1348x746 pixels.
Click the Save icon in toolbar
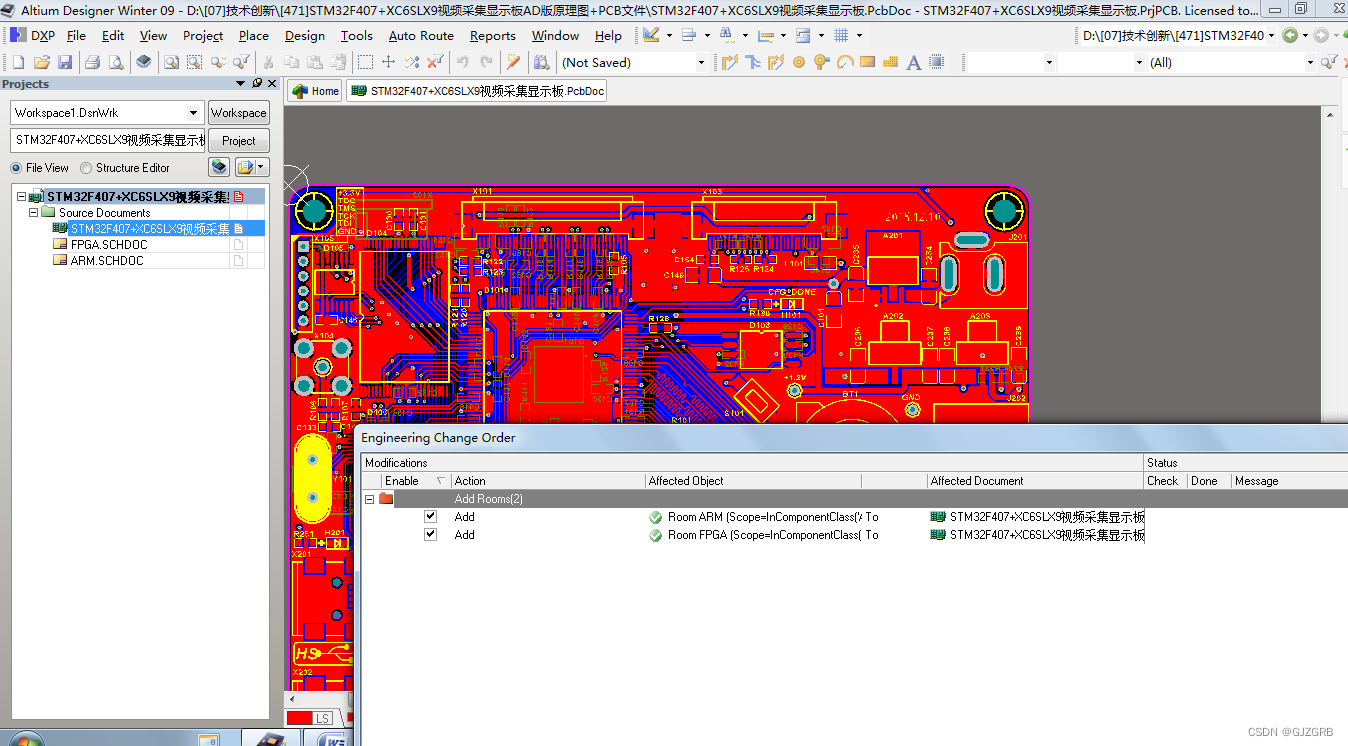[65, 62]
